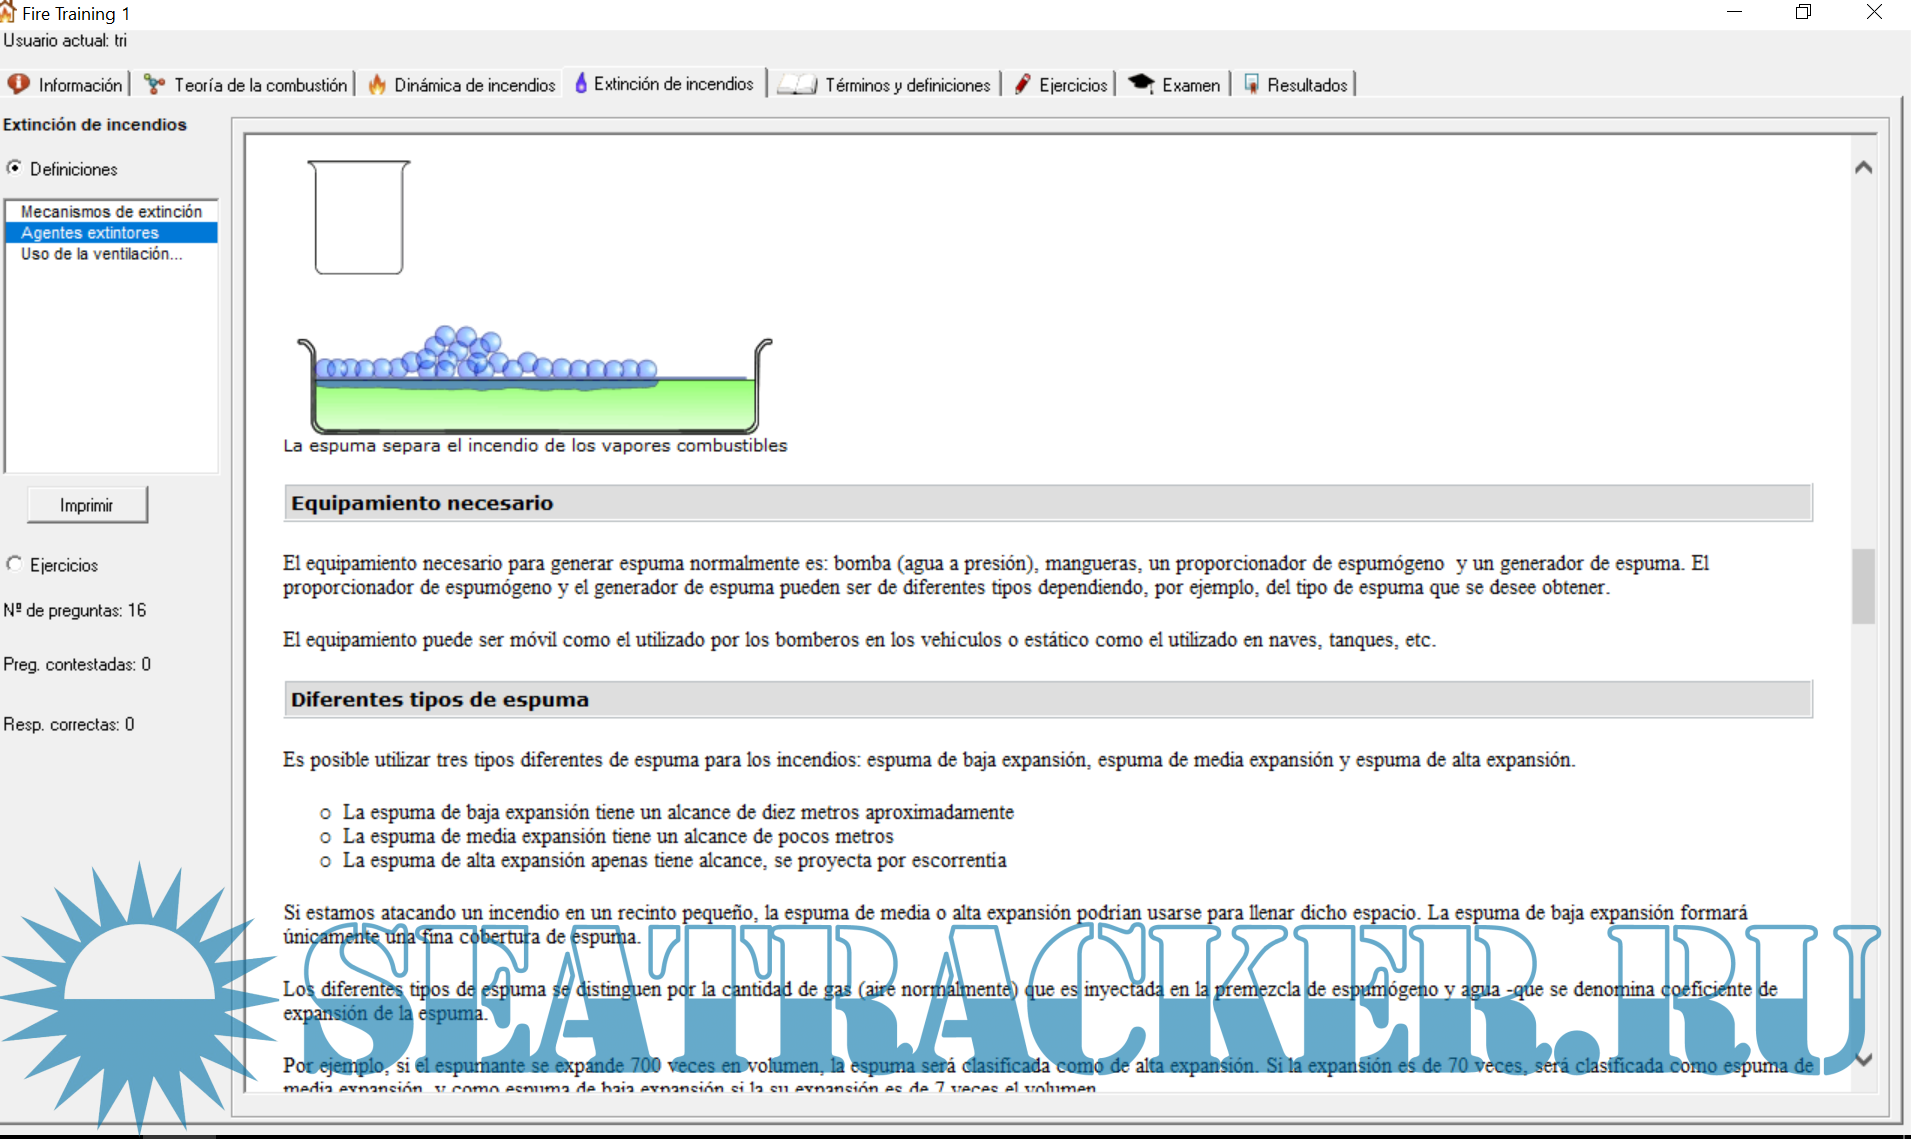1911x1139 pixels.
Task: Click the flame icon for Dinámica de incendios
Action: (377, 84)
